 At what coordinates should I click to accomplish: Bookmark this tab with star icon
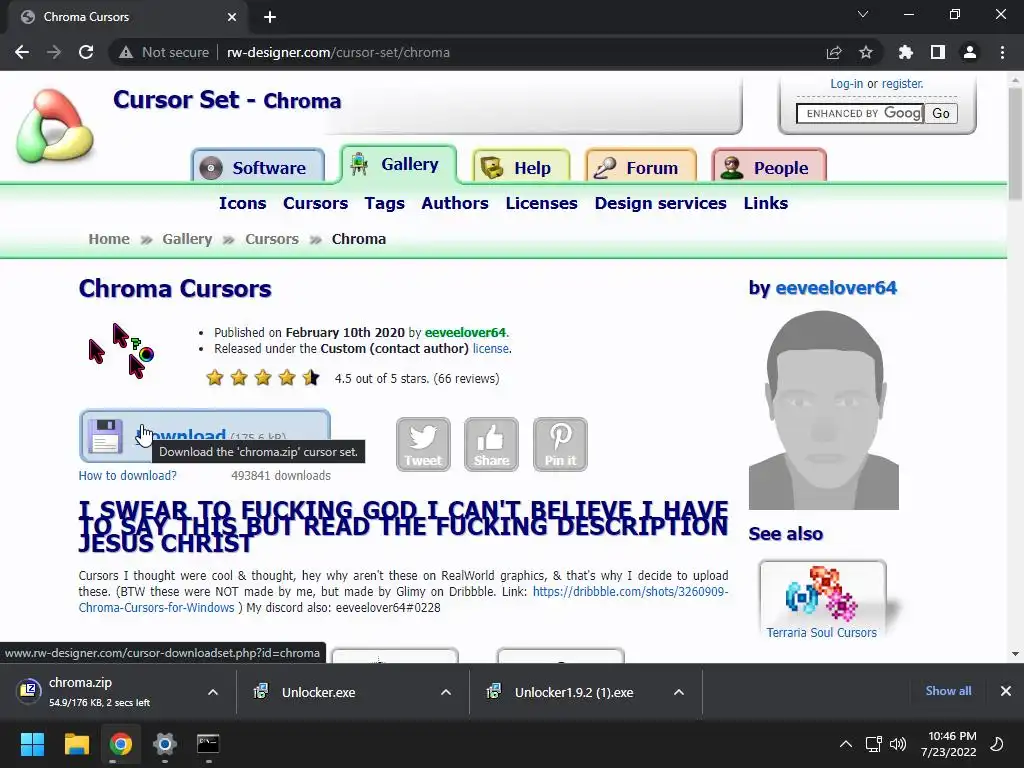coord(866,52)
